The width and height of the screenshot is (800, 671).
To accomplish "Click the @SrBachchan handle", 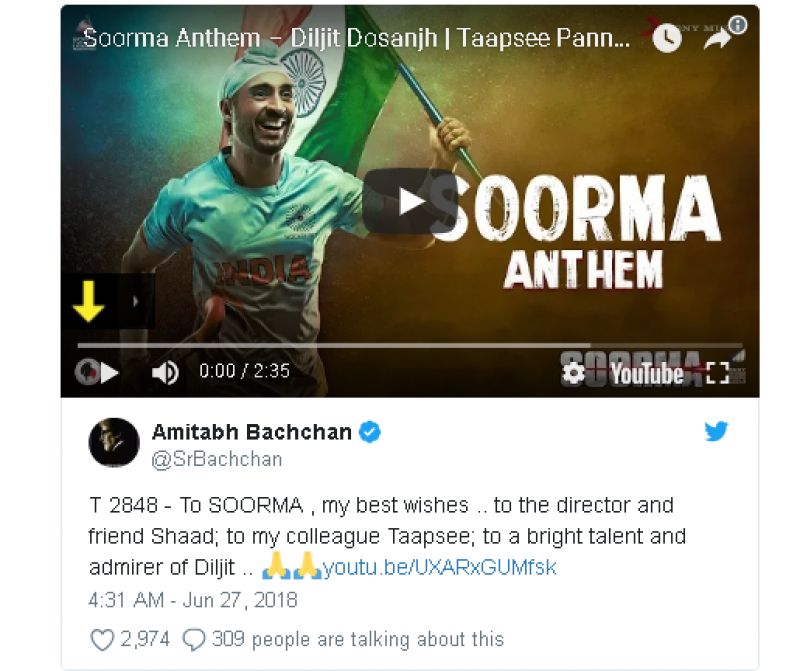I will tap(217, 459).
